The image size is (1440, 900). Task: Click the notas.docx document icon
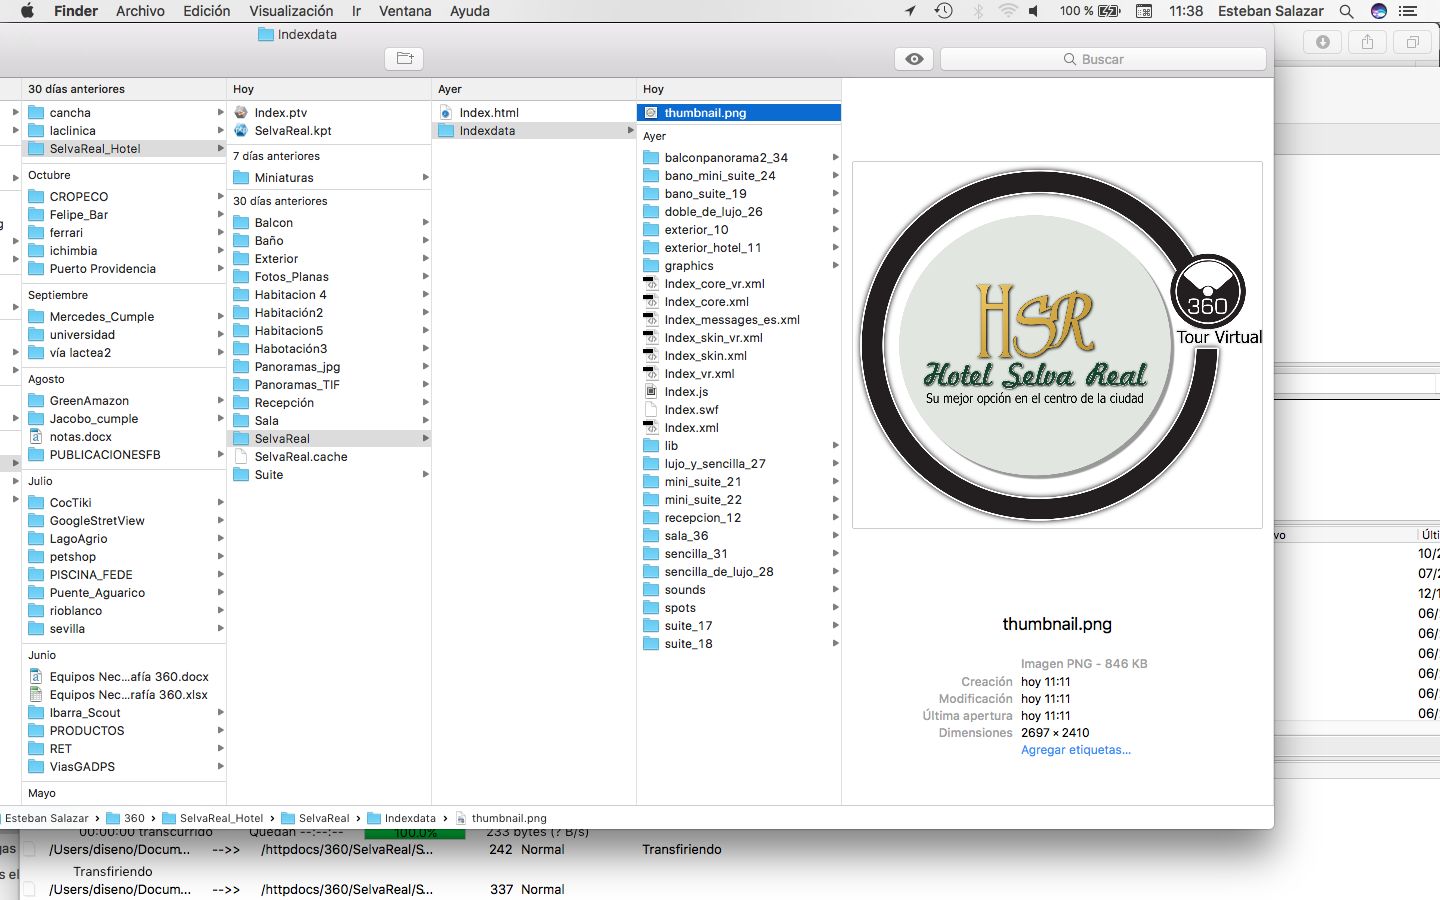click(36, 437)
